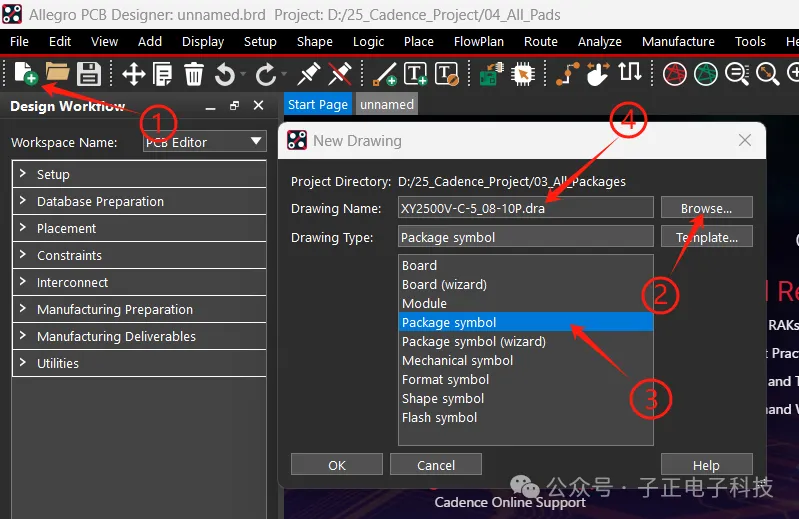Click OK in New Drawing dialog
The image size is (799, 519).
pyautogui.click(x=337, y=465)
